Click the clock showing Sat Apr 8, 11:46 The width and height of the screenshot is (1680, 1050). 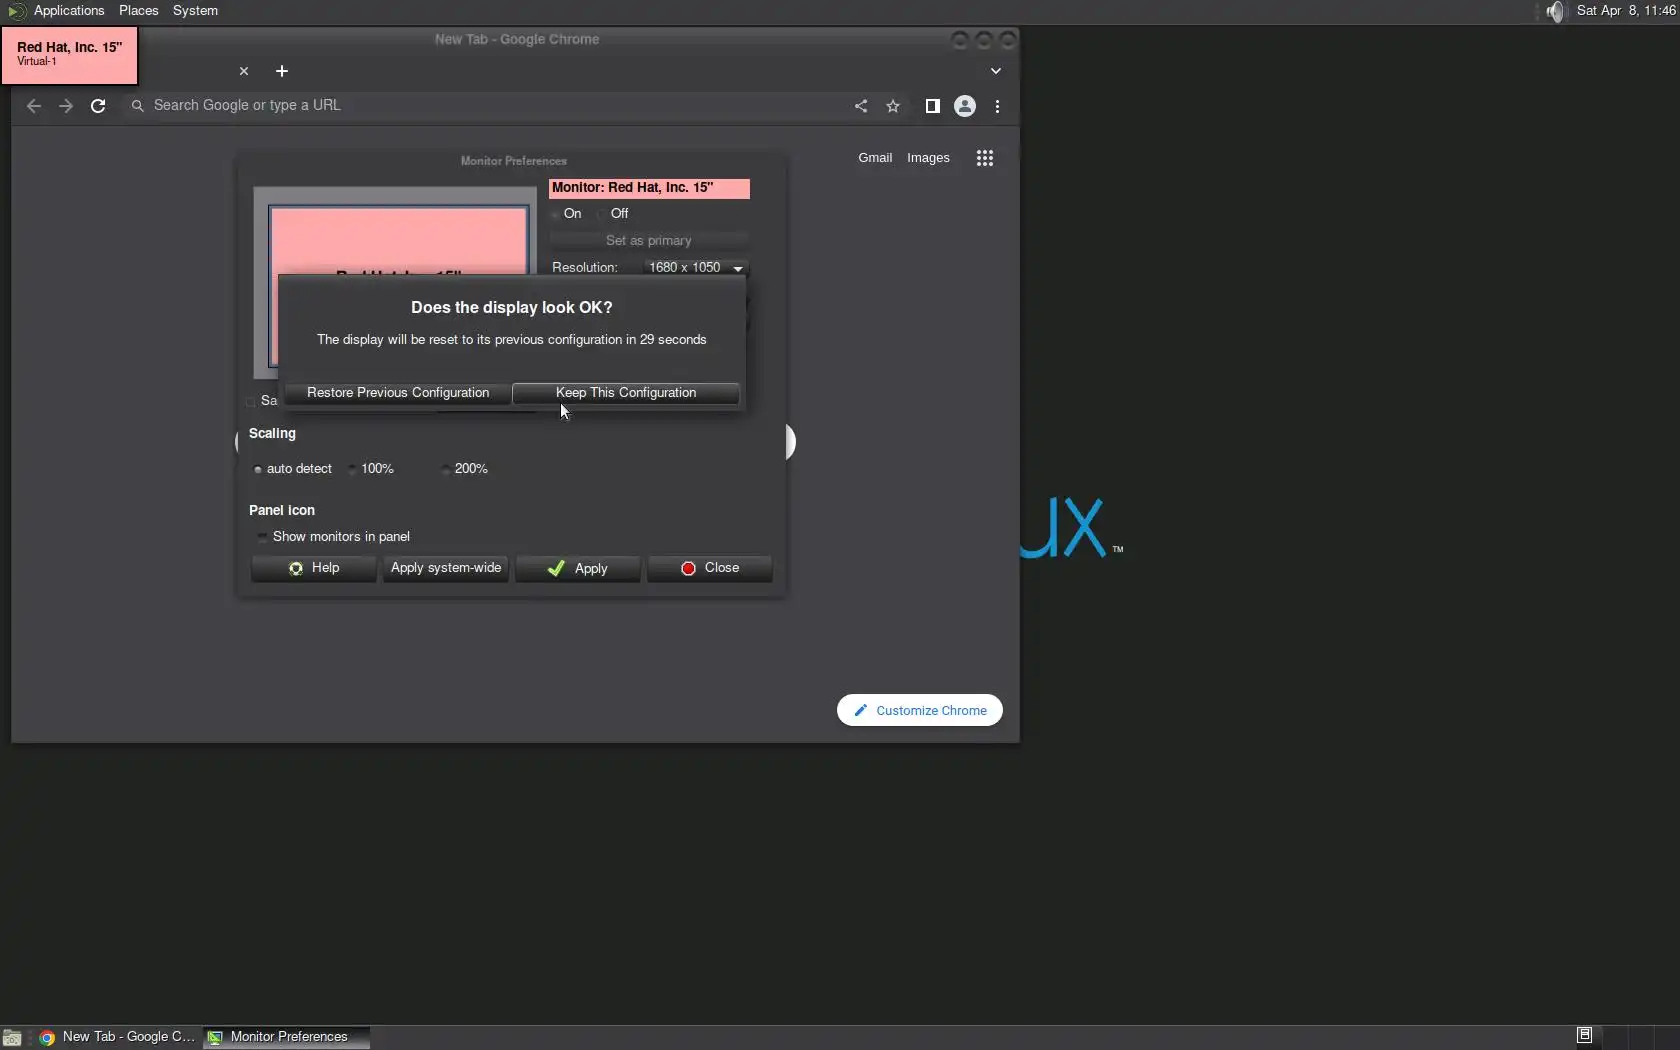[1626, 11]
